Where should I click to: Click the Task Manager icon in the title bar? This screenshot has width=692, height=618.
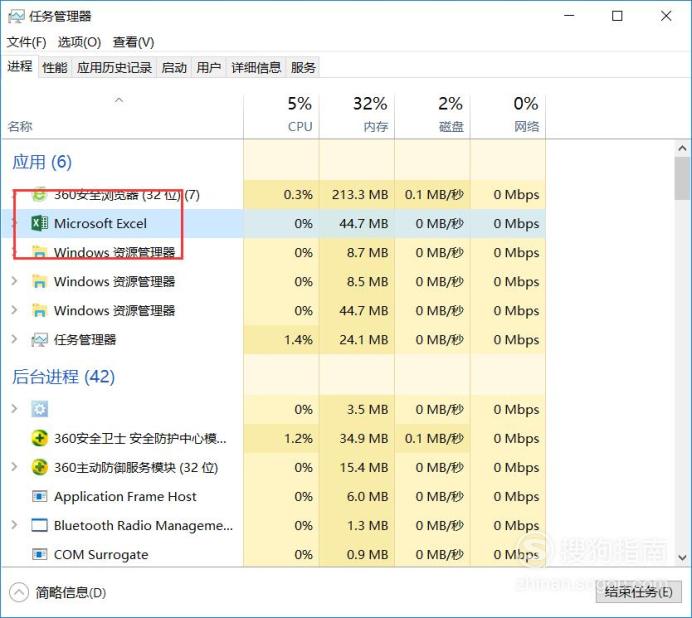tap(16, 17)
